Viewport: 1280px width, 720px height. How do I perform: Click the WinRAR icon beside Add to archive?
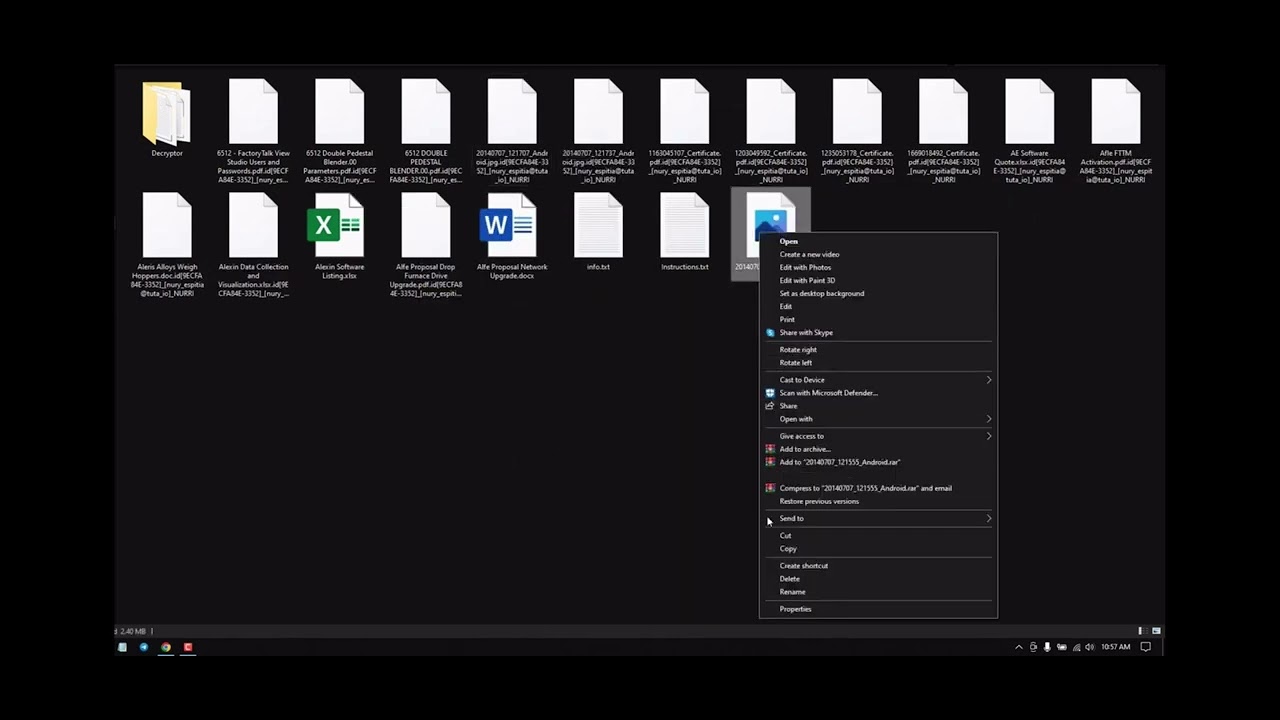pos(770,448)
